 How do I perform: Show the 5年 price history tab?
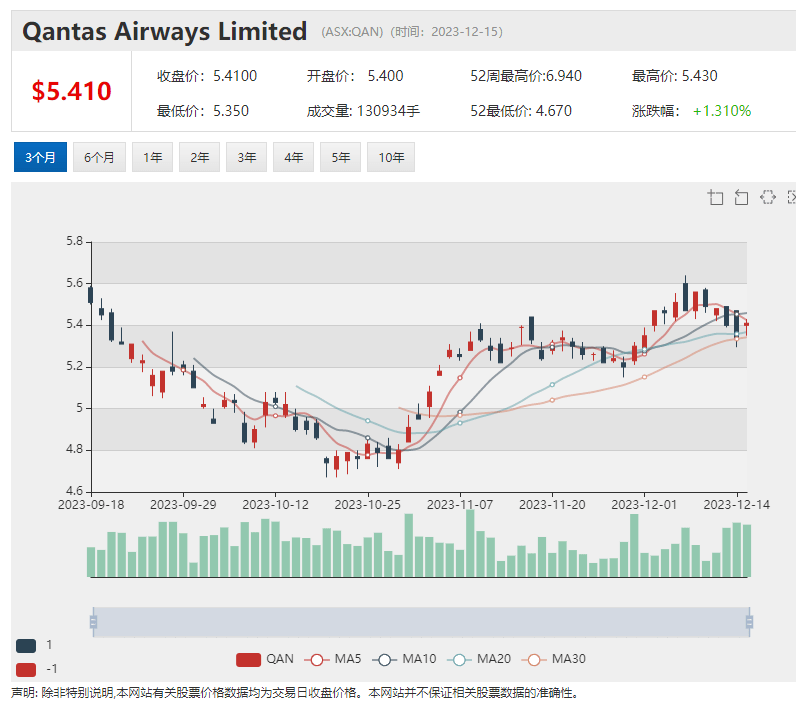pos(341,157)
